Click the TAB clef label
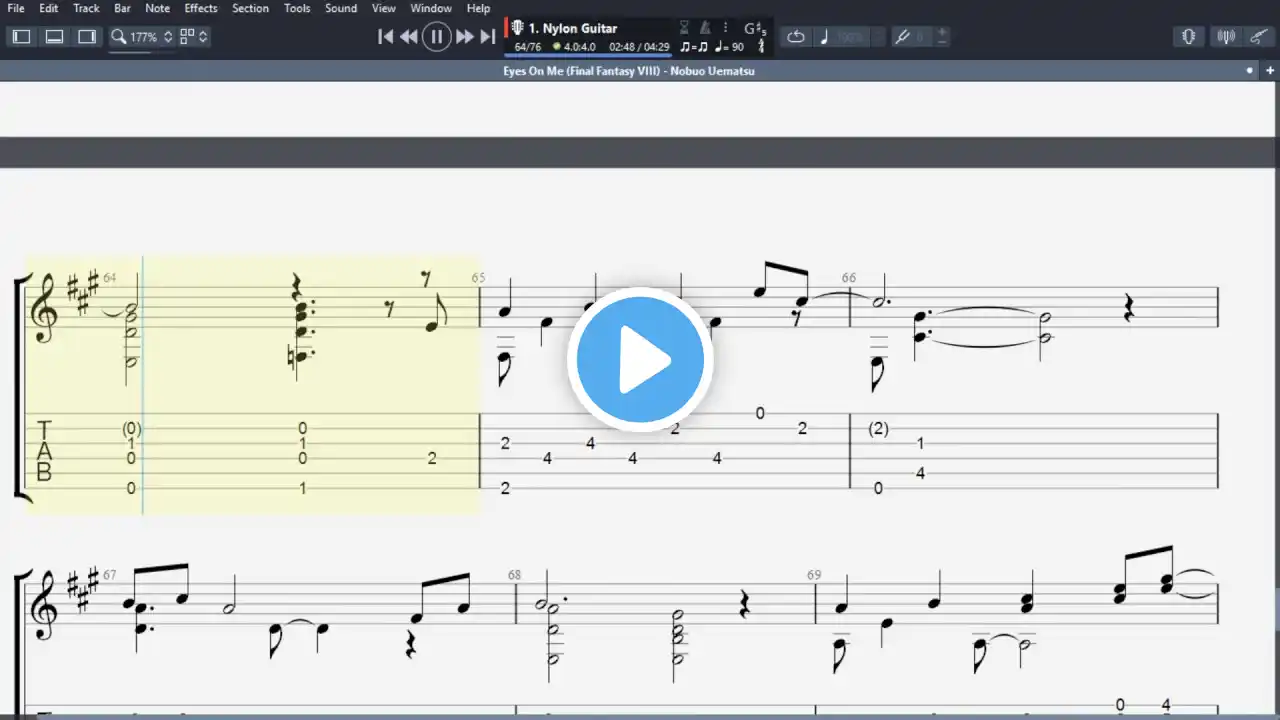 tap(44, 451)
